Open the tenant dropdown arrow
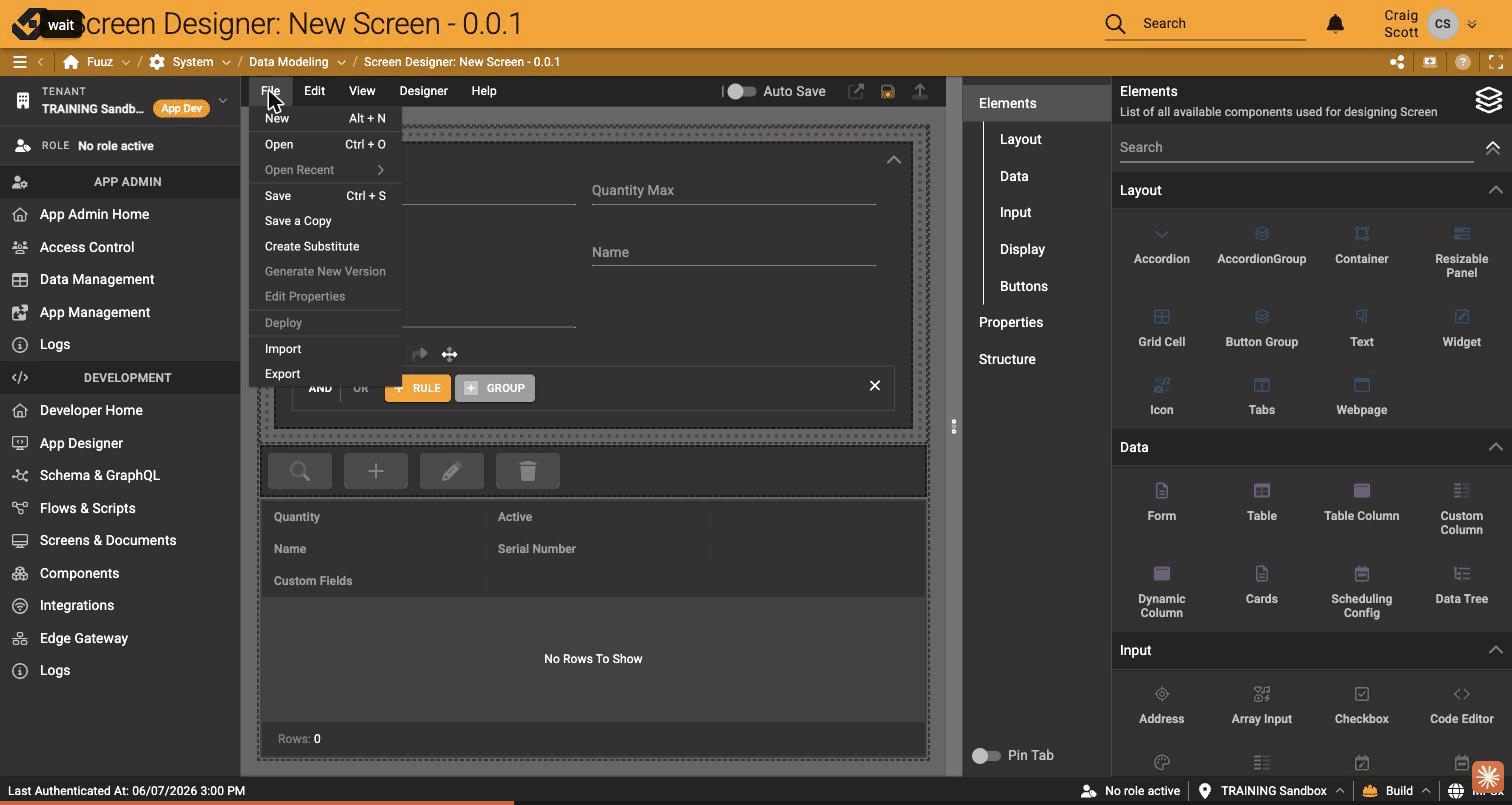The width and height of the screenshot is (1512, 805). [x=223, y=100]
